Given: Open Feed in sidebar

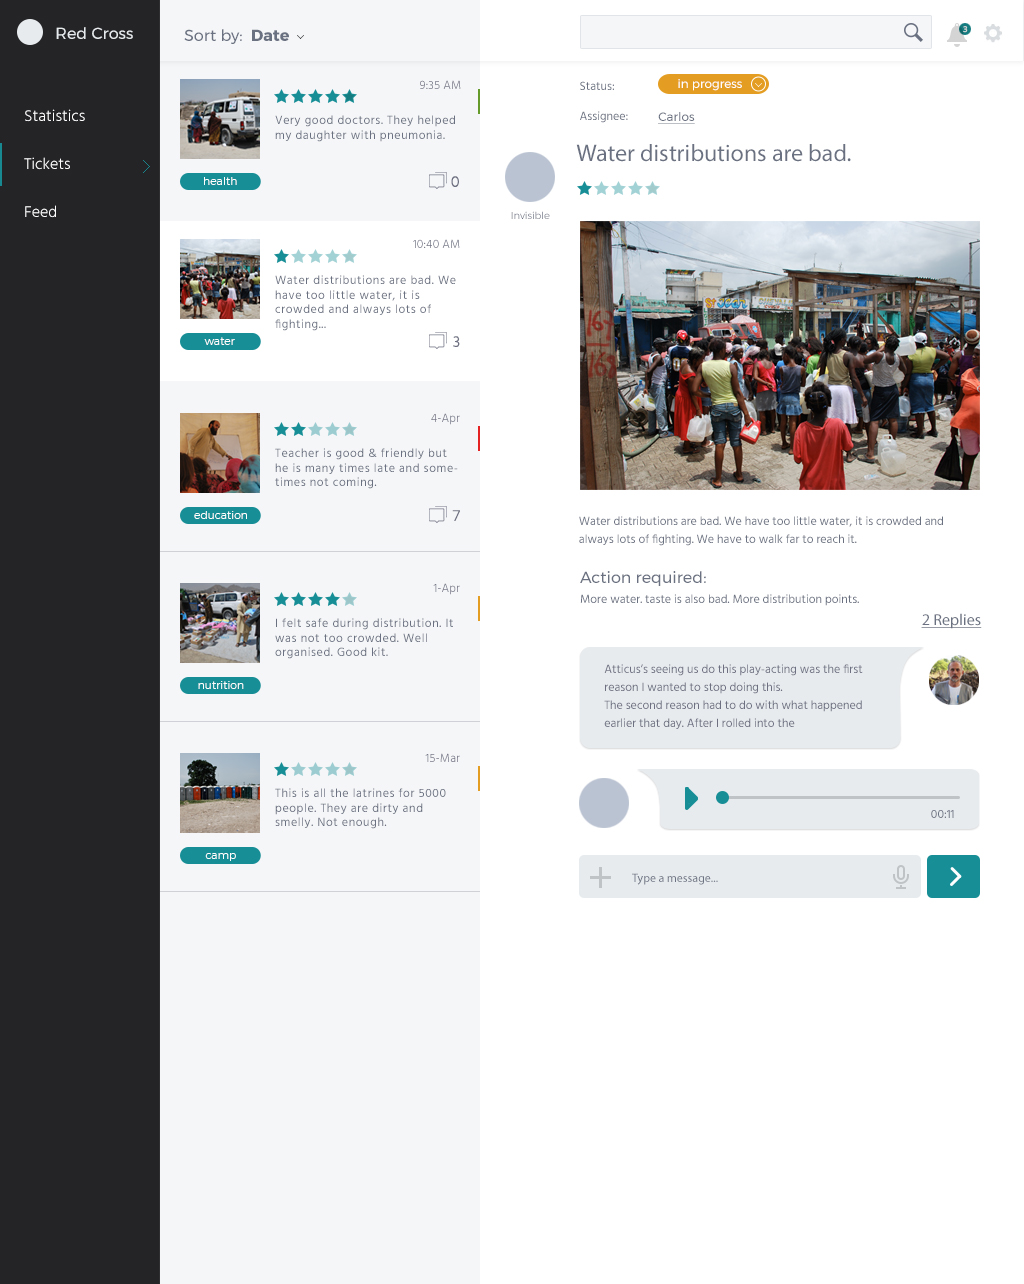Looking at the screenshot, I should [40, 212].
